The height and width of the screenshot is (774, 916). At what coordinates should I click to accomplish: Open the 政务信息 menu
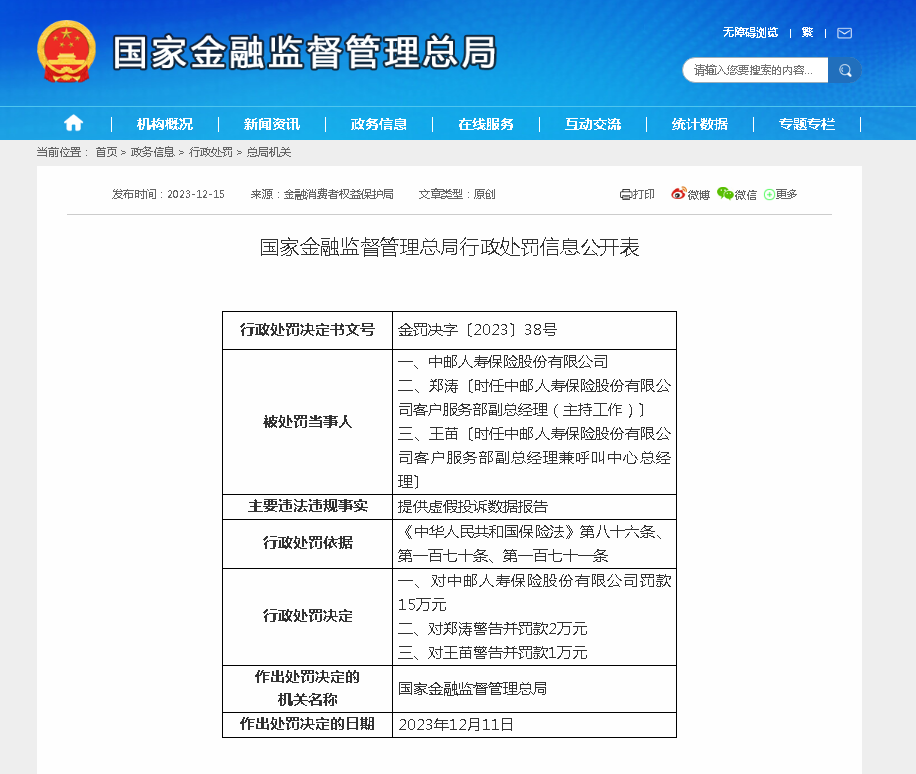pyautogui.click(x=379, y=124)
